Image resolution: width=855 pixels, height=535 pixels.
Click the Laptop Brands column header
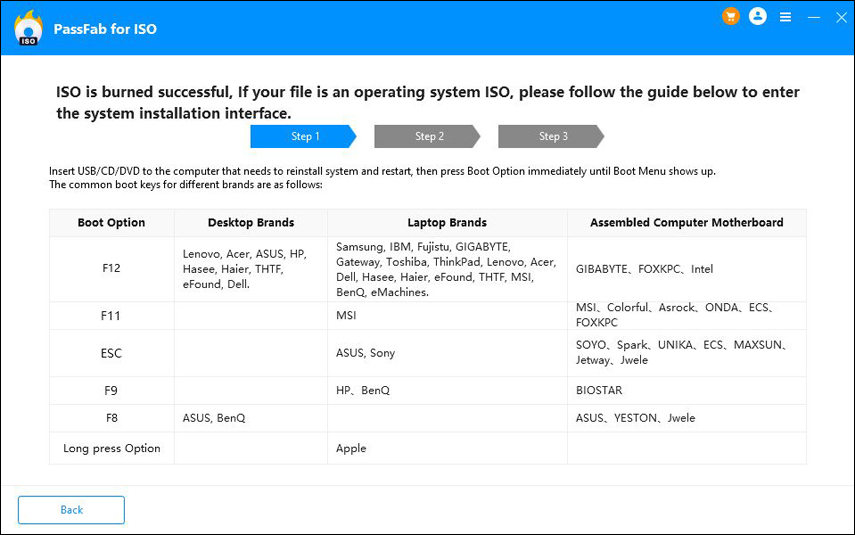(x=447, y=223)
